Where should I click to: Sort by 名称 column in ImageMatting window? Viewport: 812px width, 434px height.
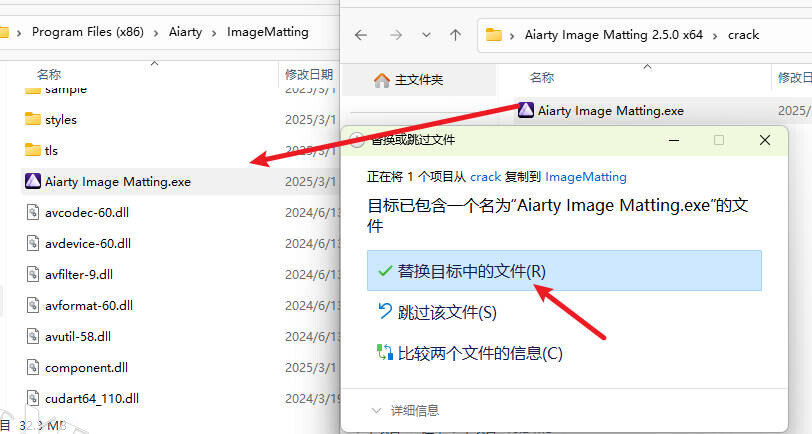(x=49, y=75)
